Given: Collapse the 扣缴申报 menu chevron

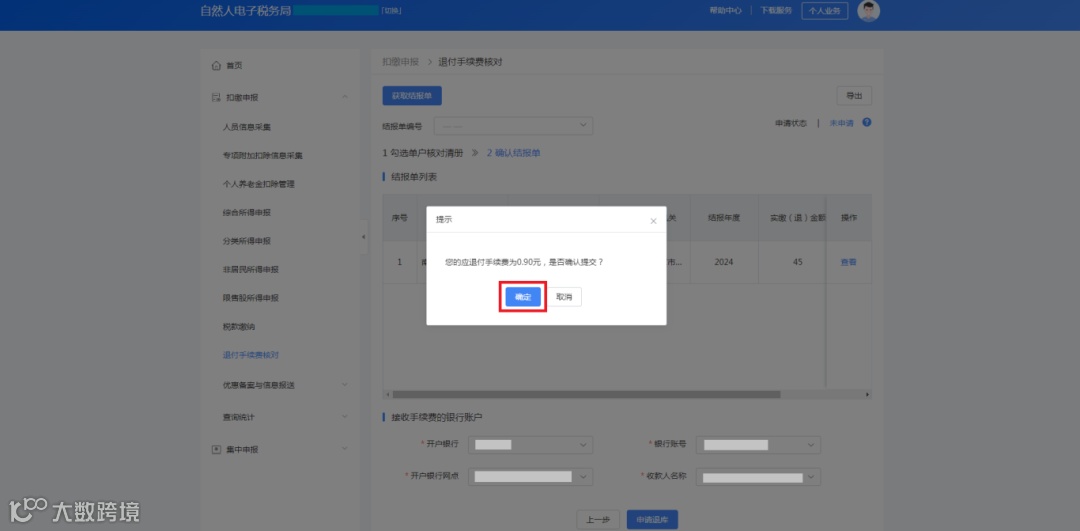Looking at the screenshot, I should [x=344, y=98].
